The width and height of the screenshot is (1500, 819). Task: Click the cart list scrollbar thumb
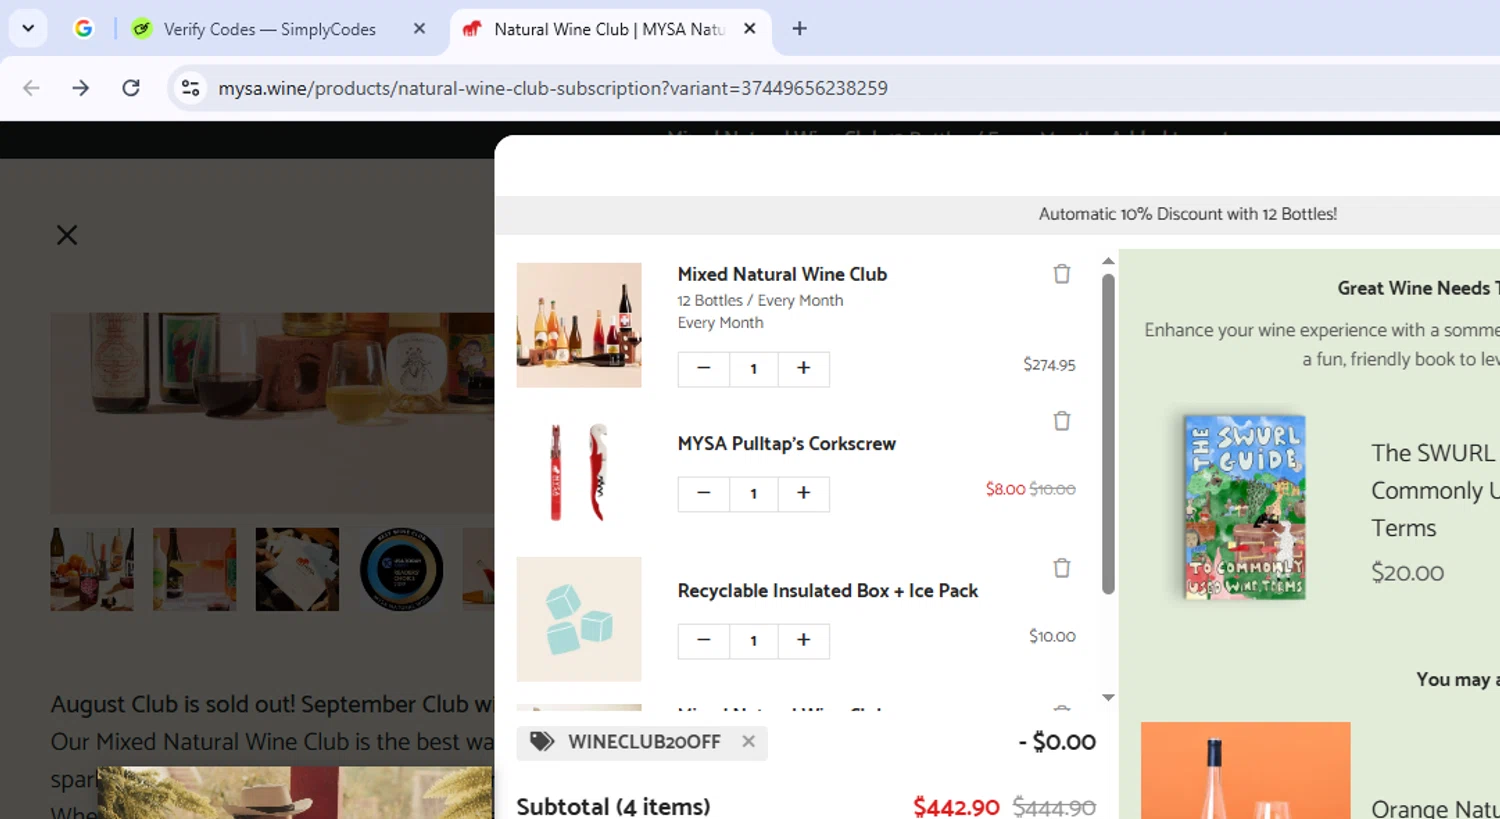[x=1108, y=434]
